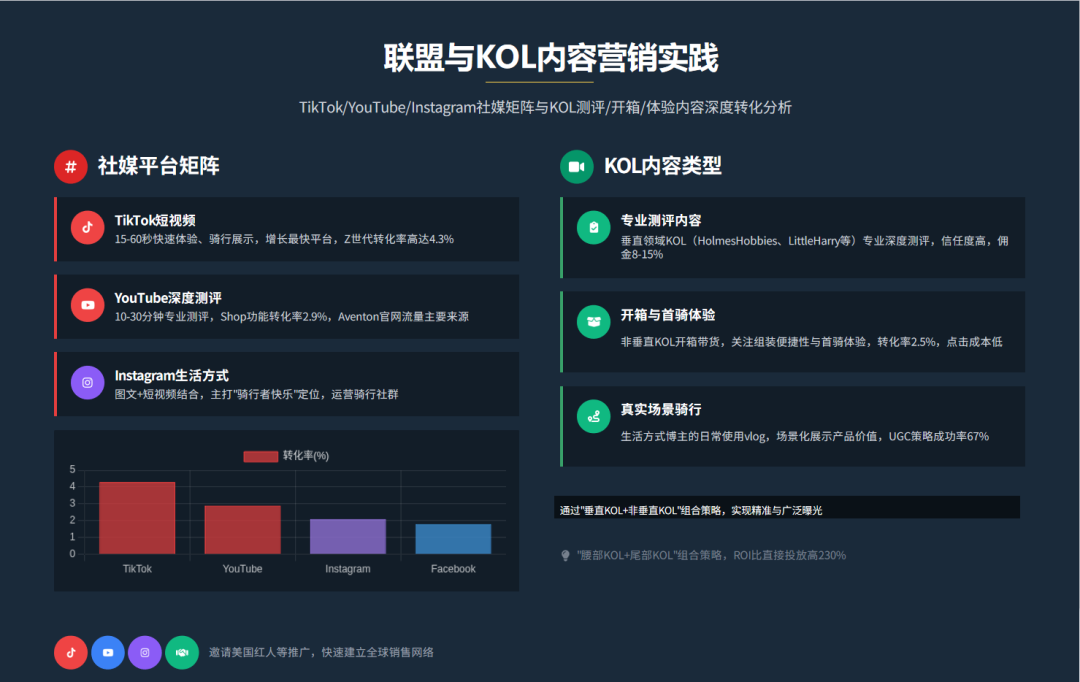Click the TikTok短视频 card title
Viewport: 1080px width, 682px height.
click(x=155, y=220)
